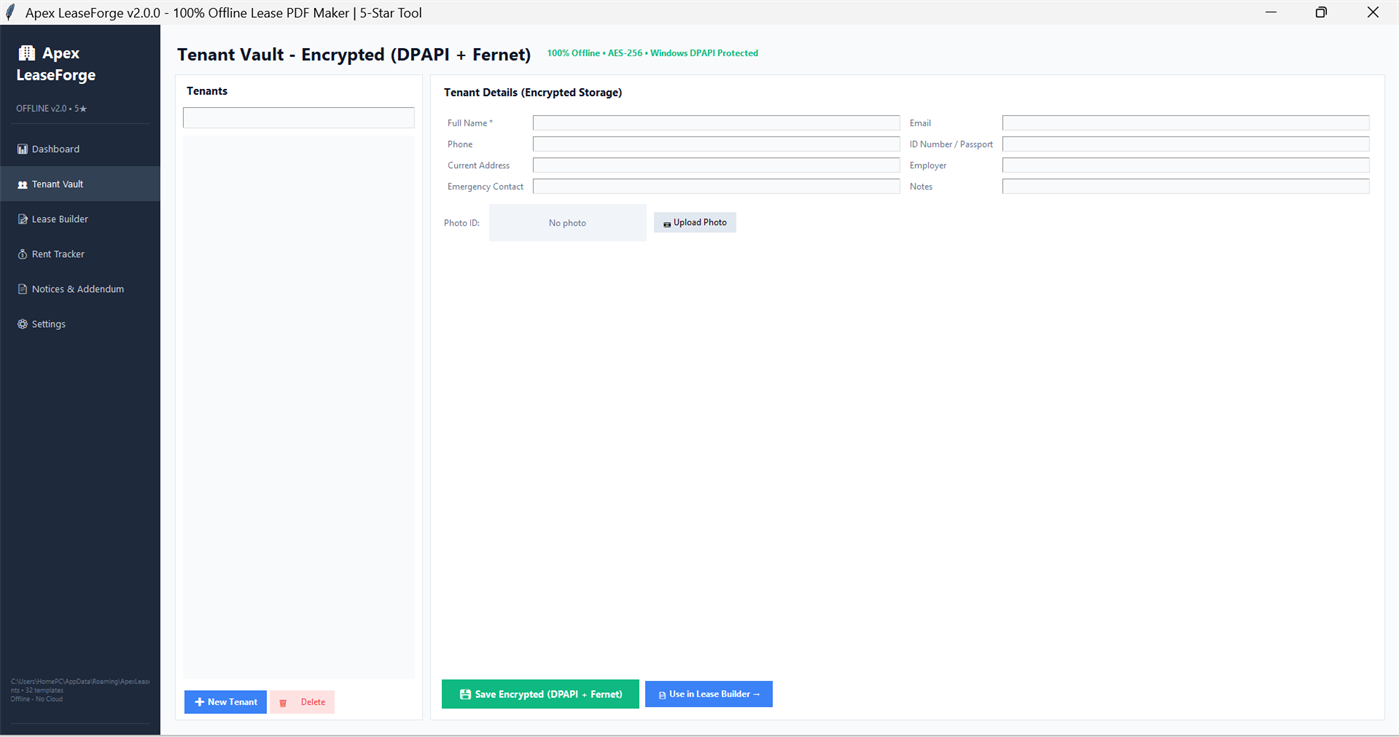This screenshot has width=1399, height=737.
Task: Create a New Tenant
Action: coord(225,702)
